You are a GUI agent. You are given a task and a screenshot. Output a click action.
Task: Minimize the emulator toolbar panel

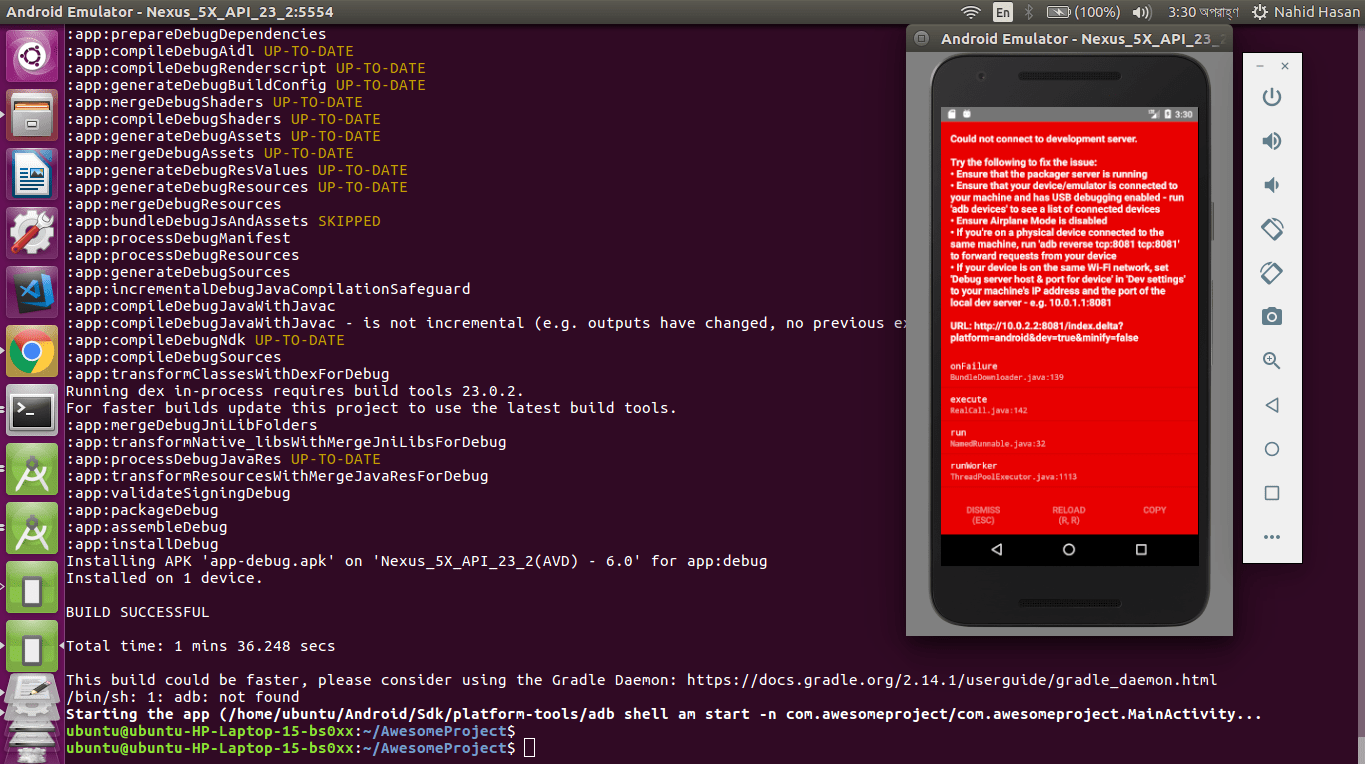coord(1259,66)
